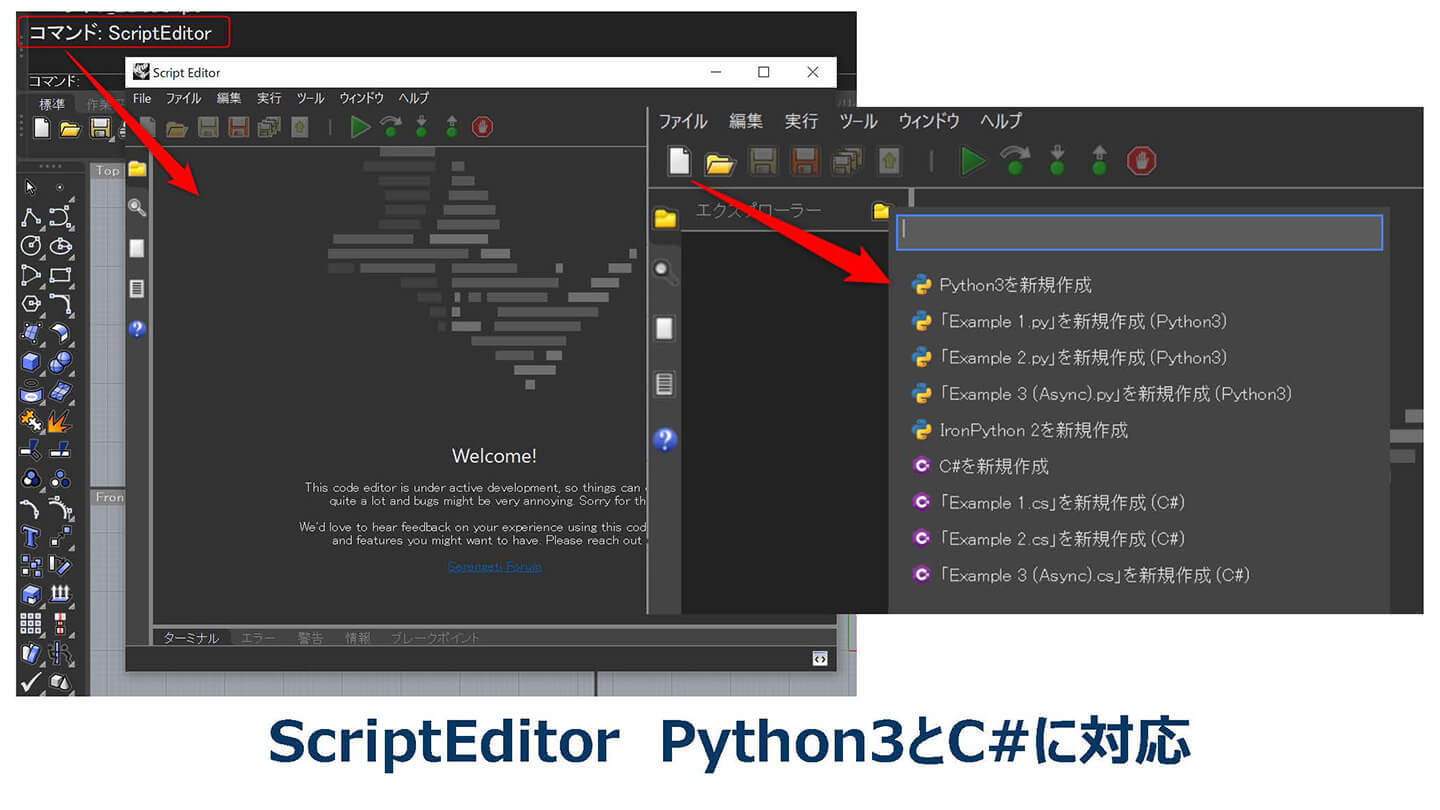
Task: Select Rhino Polyline tool
Action: (x=31, y=217)
